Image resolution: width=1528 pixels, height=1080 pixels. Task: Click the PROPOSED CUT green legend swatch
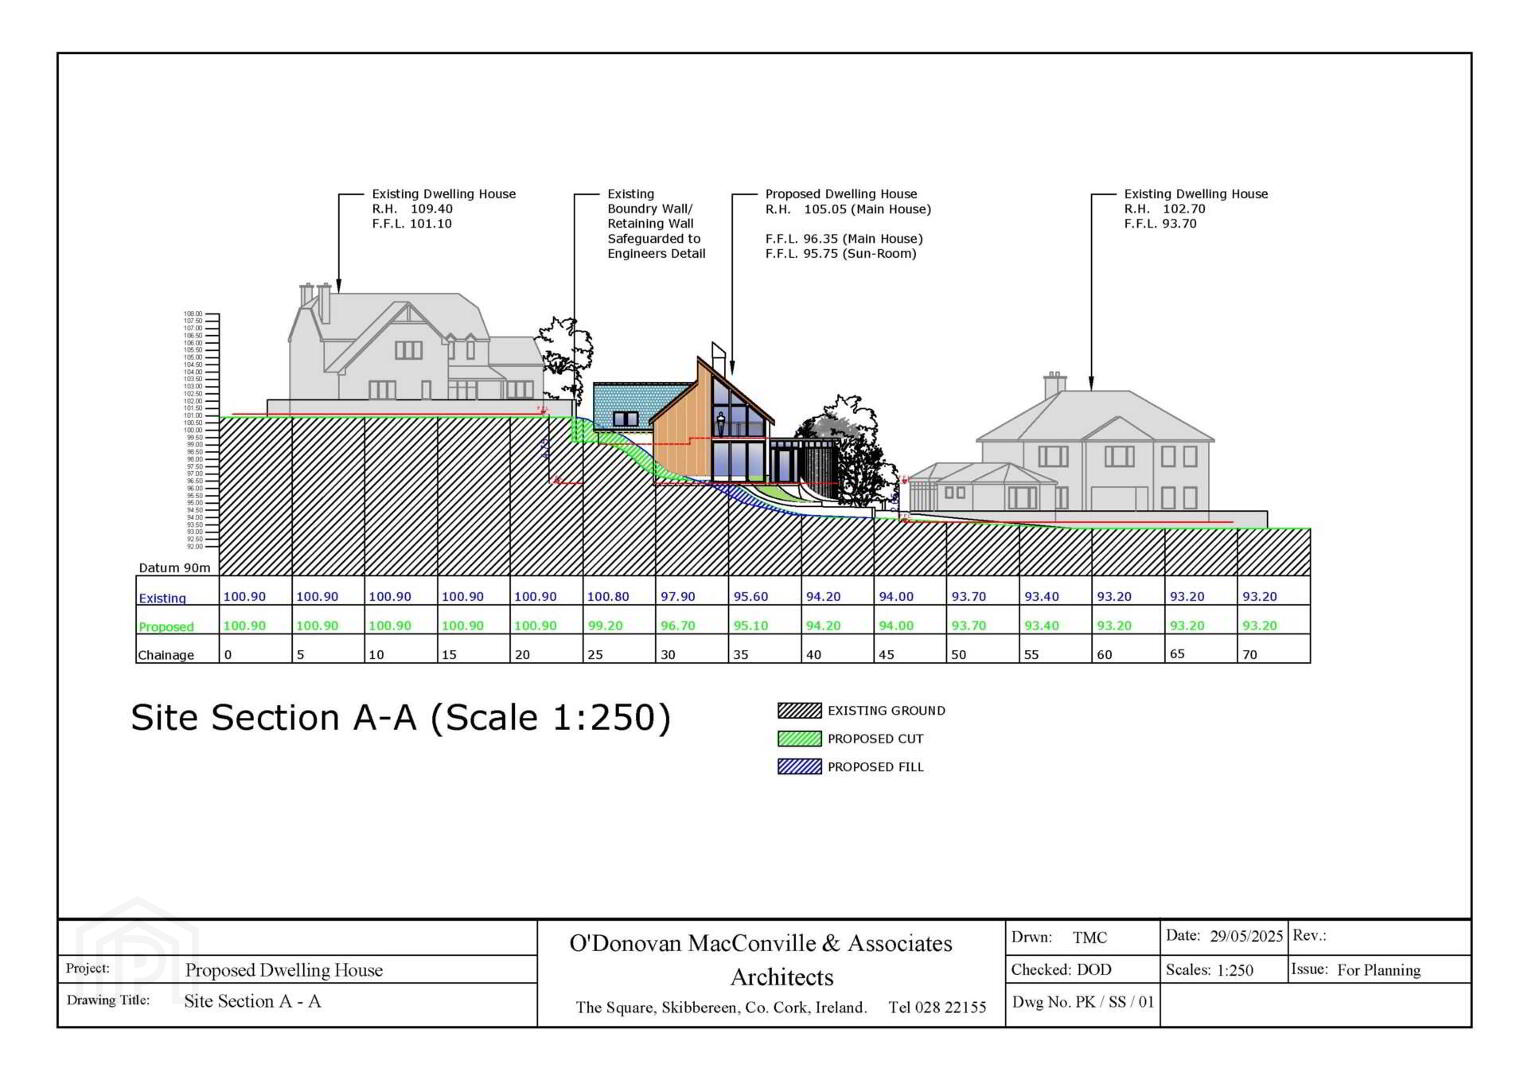tap(799, 739)
